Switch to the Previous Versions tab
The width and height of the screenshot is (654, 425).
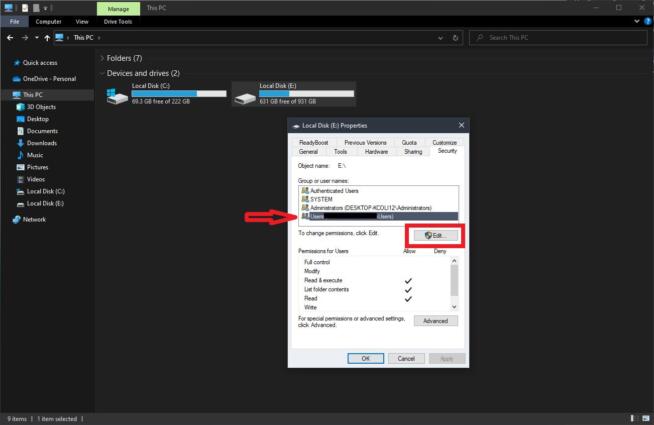click(x=365, y=143)
